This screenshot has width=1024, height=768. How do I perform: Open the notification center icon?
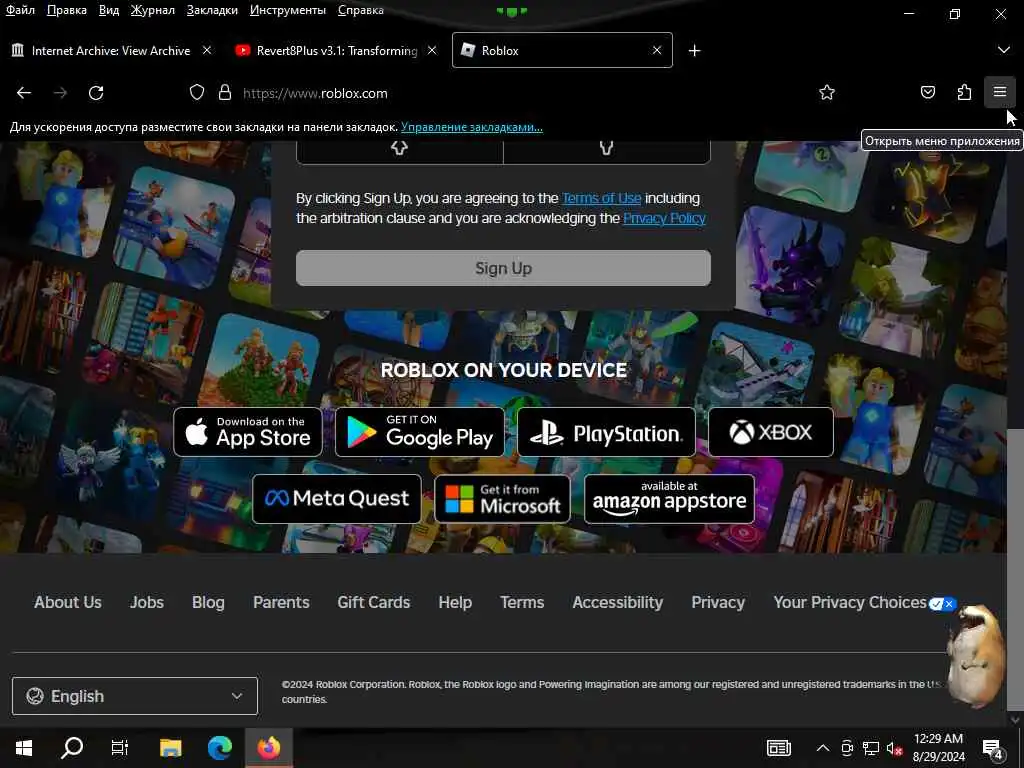993,749
